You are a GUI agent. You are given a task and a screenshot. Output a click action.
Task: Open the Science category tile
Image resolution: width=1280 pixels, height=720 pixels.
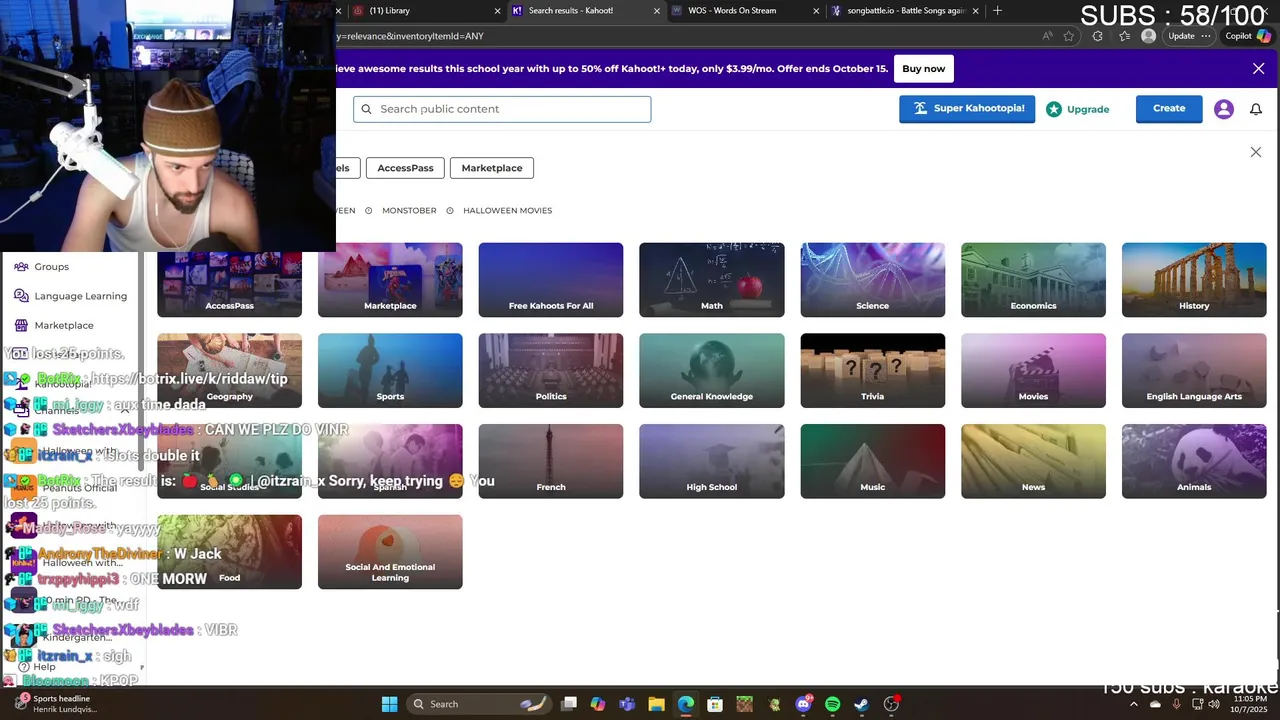click(x=872, y=280)
